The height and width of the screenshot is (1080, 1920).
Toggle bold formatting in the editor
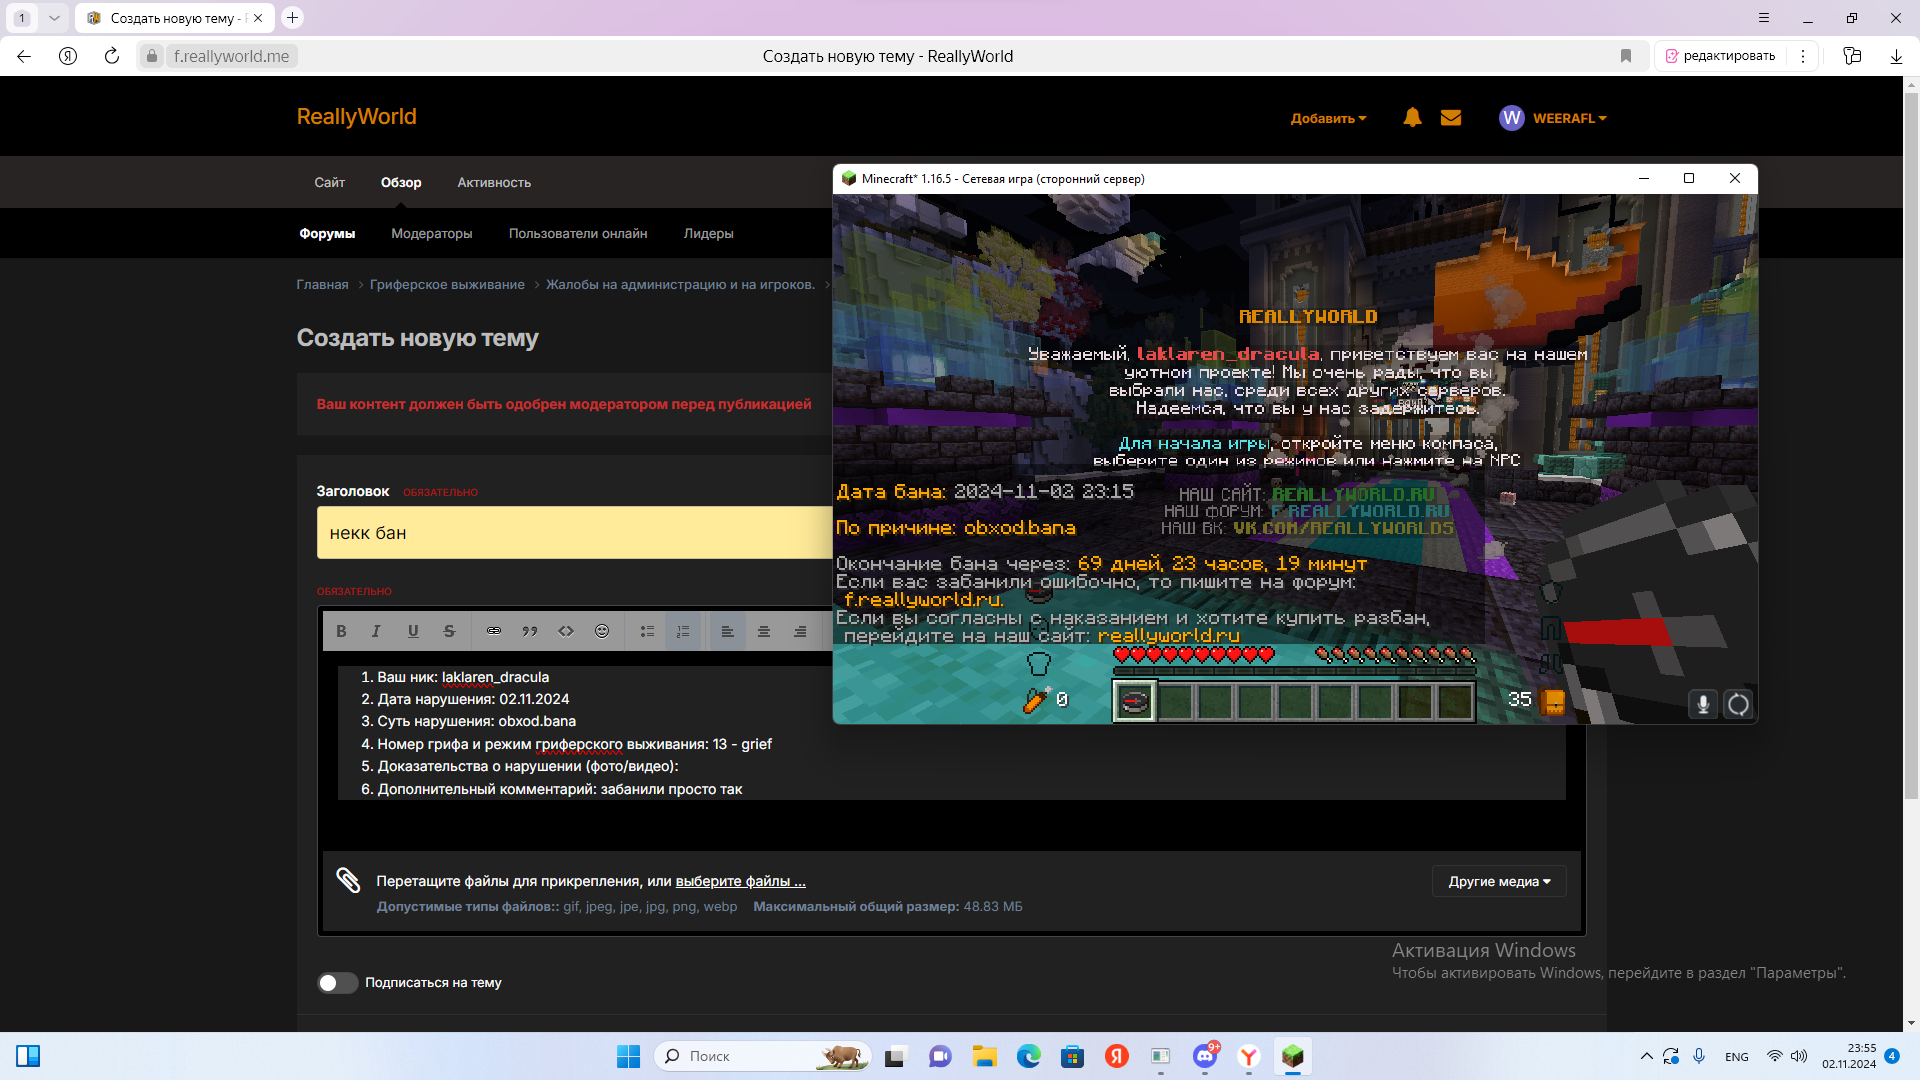[342, 631]
